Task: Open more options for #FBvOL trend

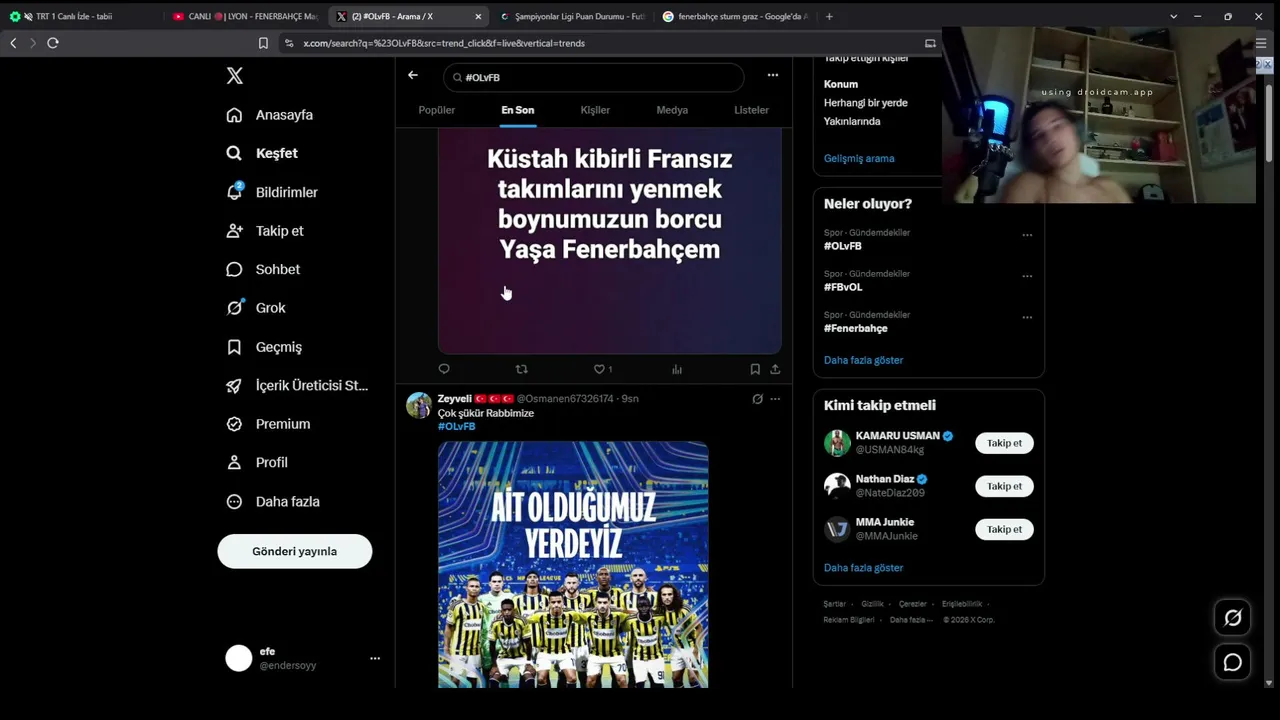Action: click(x=1027, y=277)
